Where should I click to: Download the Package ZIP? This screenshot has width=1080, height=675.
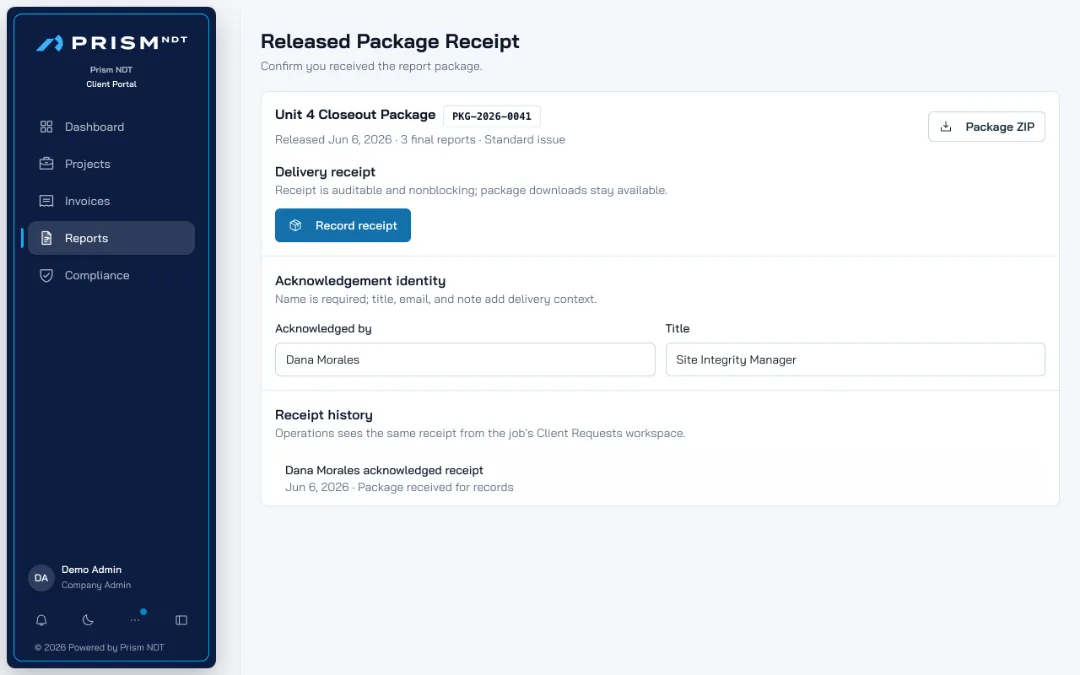pyautogui.click(x=986, y=127)
